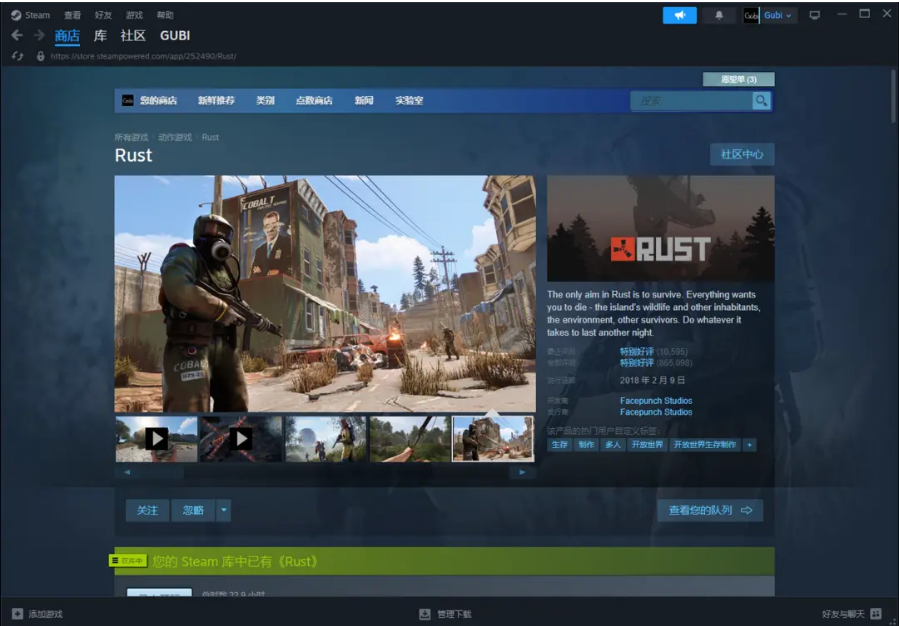Click 动作游戏 breadcrumb link
The width and height of the screenshot is (899, 626).
click(x=175, y=138)
